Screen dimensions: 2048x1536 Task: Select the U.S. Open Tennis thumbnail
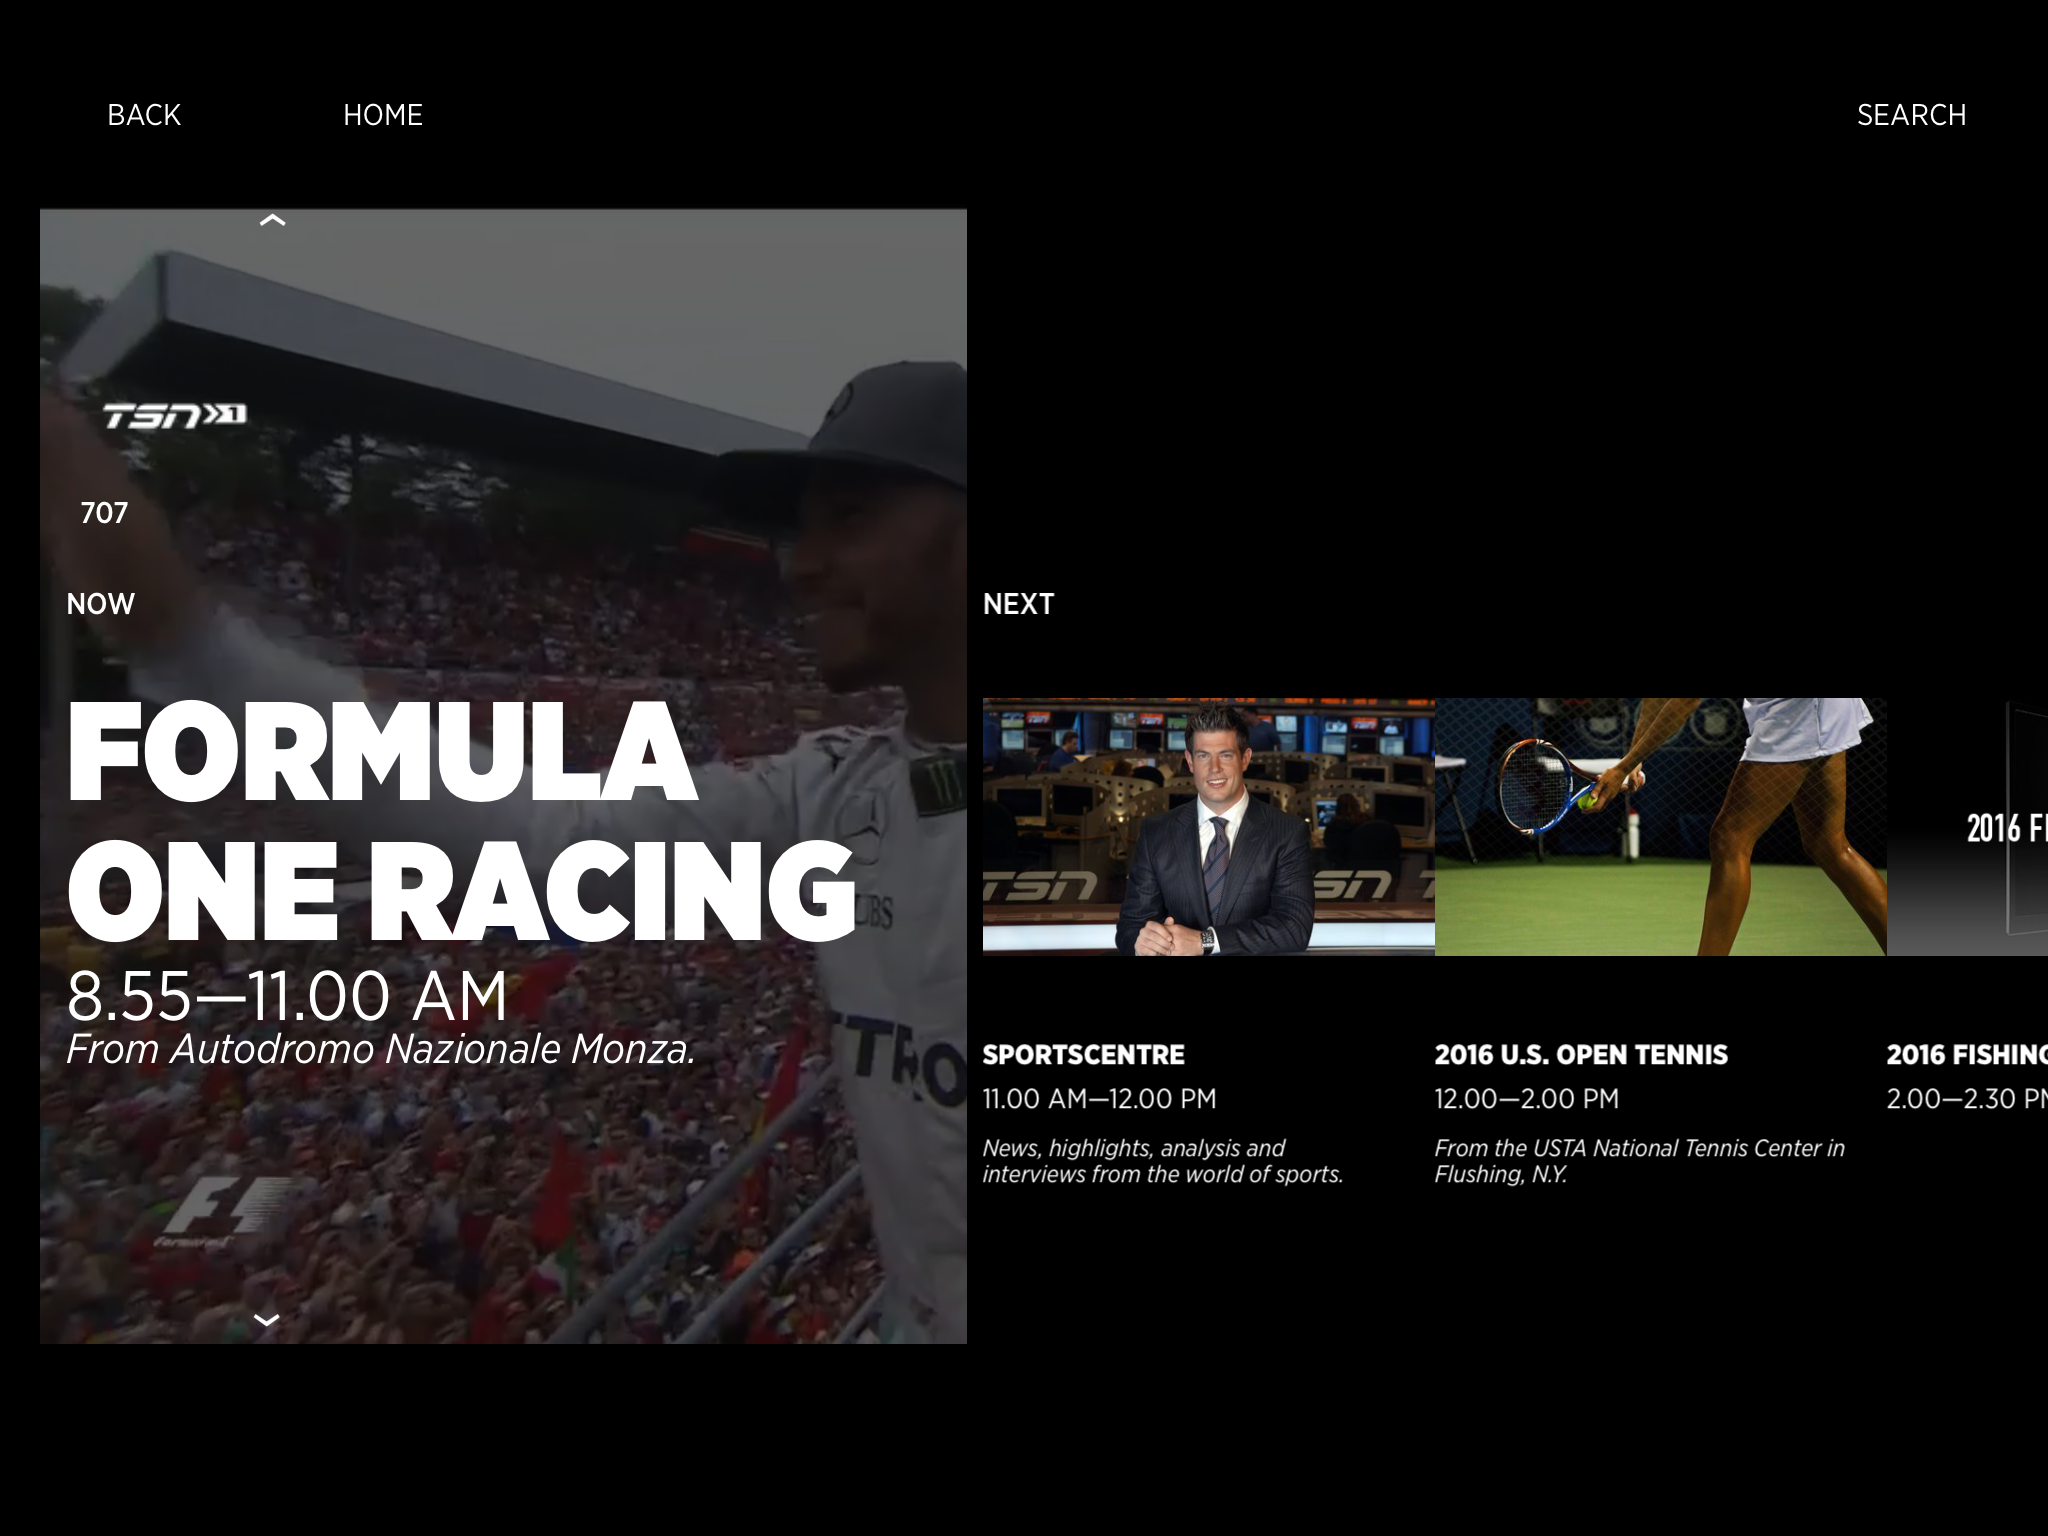click(x=1660, y=826)
